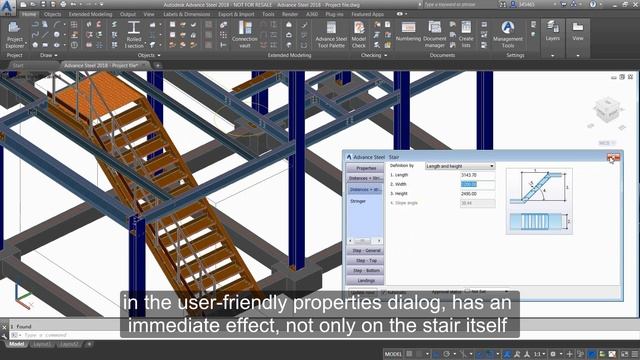Open the Export & Import tab

click(x=236, y=14)
